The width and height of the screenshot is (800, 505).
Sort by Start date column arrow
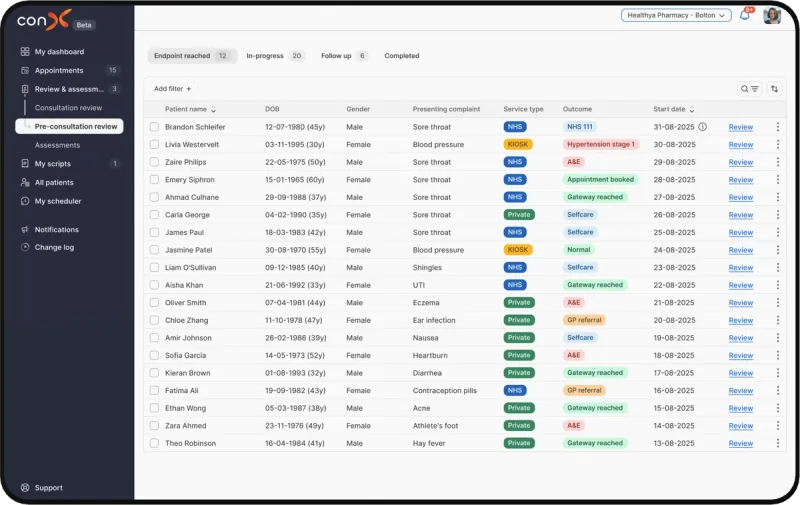(692, 109)
